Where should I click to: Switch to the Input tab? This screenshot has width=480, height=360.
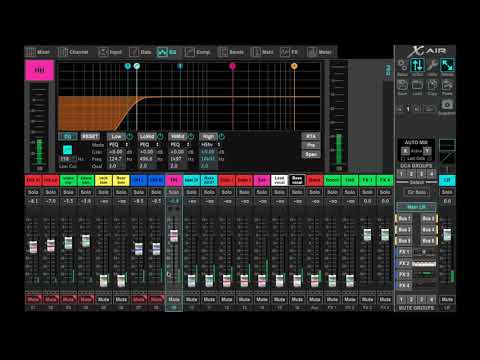tap(110, 52)
